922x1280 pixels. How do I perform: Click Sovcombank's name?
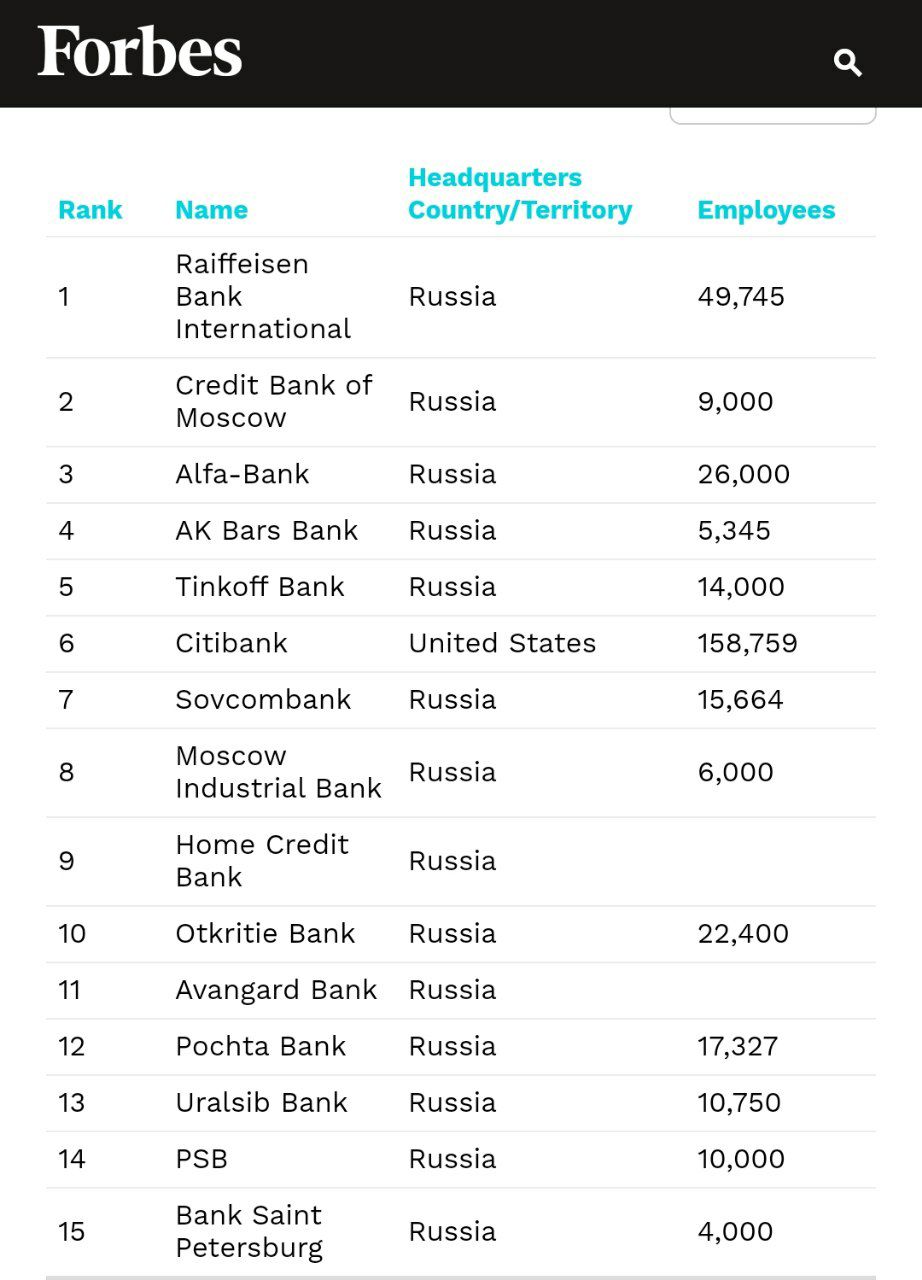tap(263, 700)
